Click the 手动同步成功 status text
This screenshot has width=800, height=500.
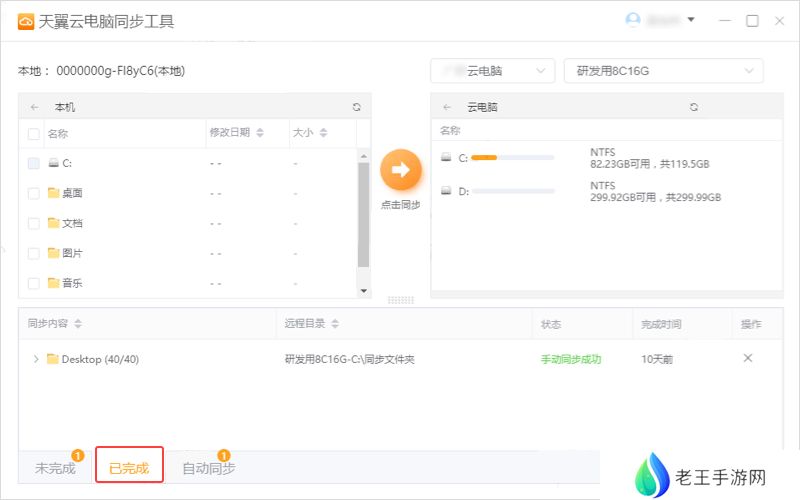[571, 359]
